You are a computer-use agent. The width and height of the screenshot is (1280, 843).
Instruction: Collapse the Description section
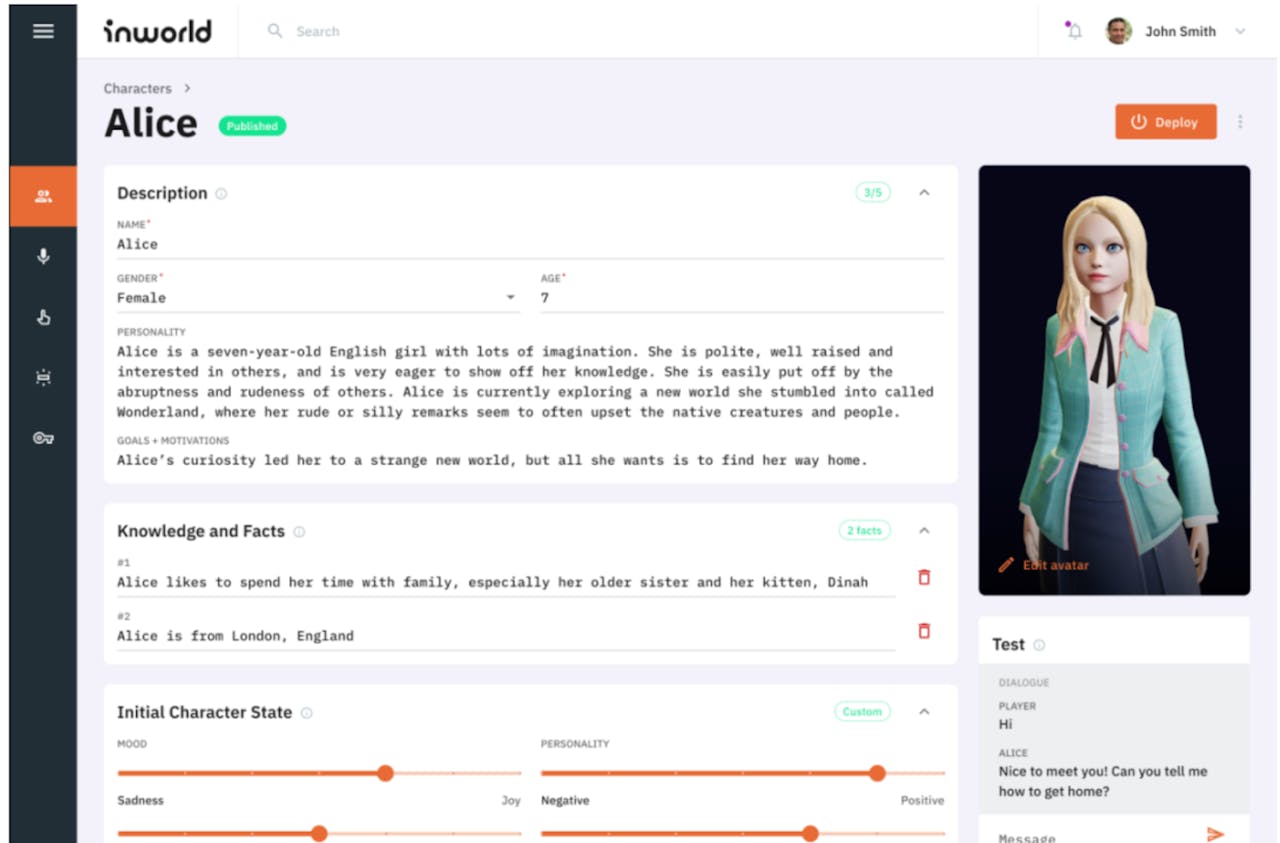coord(924,193)
